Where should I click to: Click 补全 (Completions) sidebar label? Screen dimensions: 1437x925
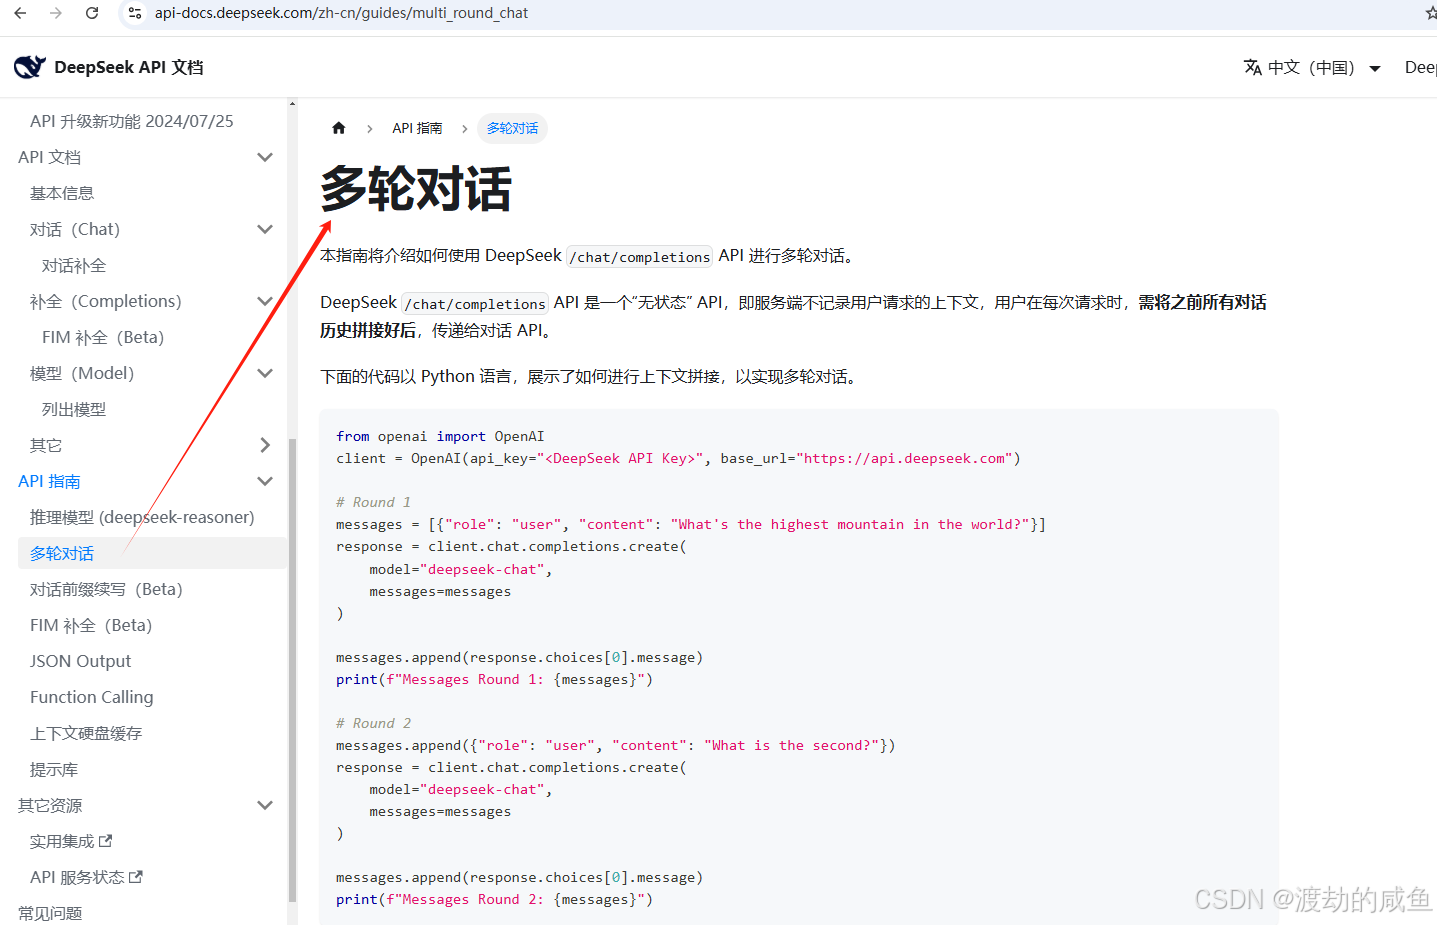tap(106, 301)
